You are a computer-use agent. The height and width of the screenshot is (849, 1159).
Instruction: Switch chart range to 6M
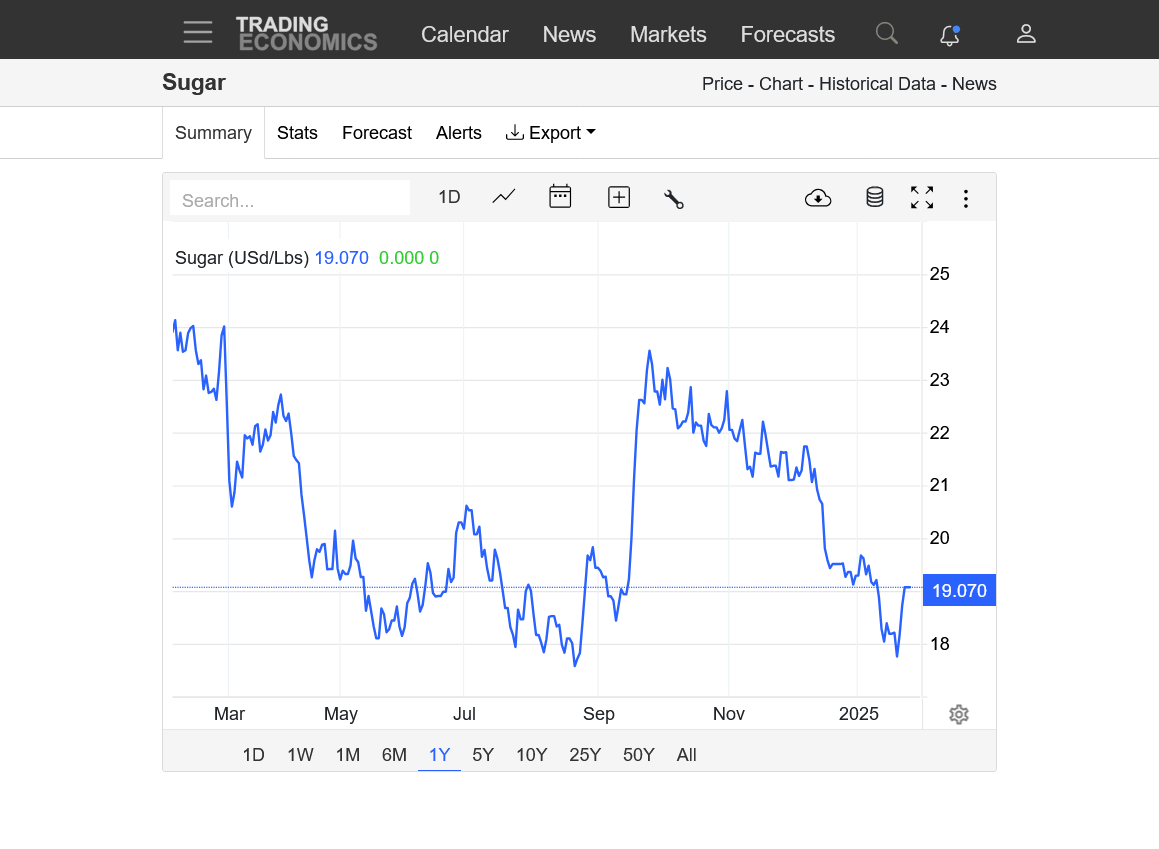(x=394, y=755)
